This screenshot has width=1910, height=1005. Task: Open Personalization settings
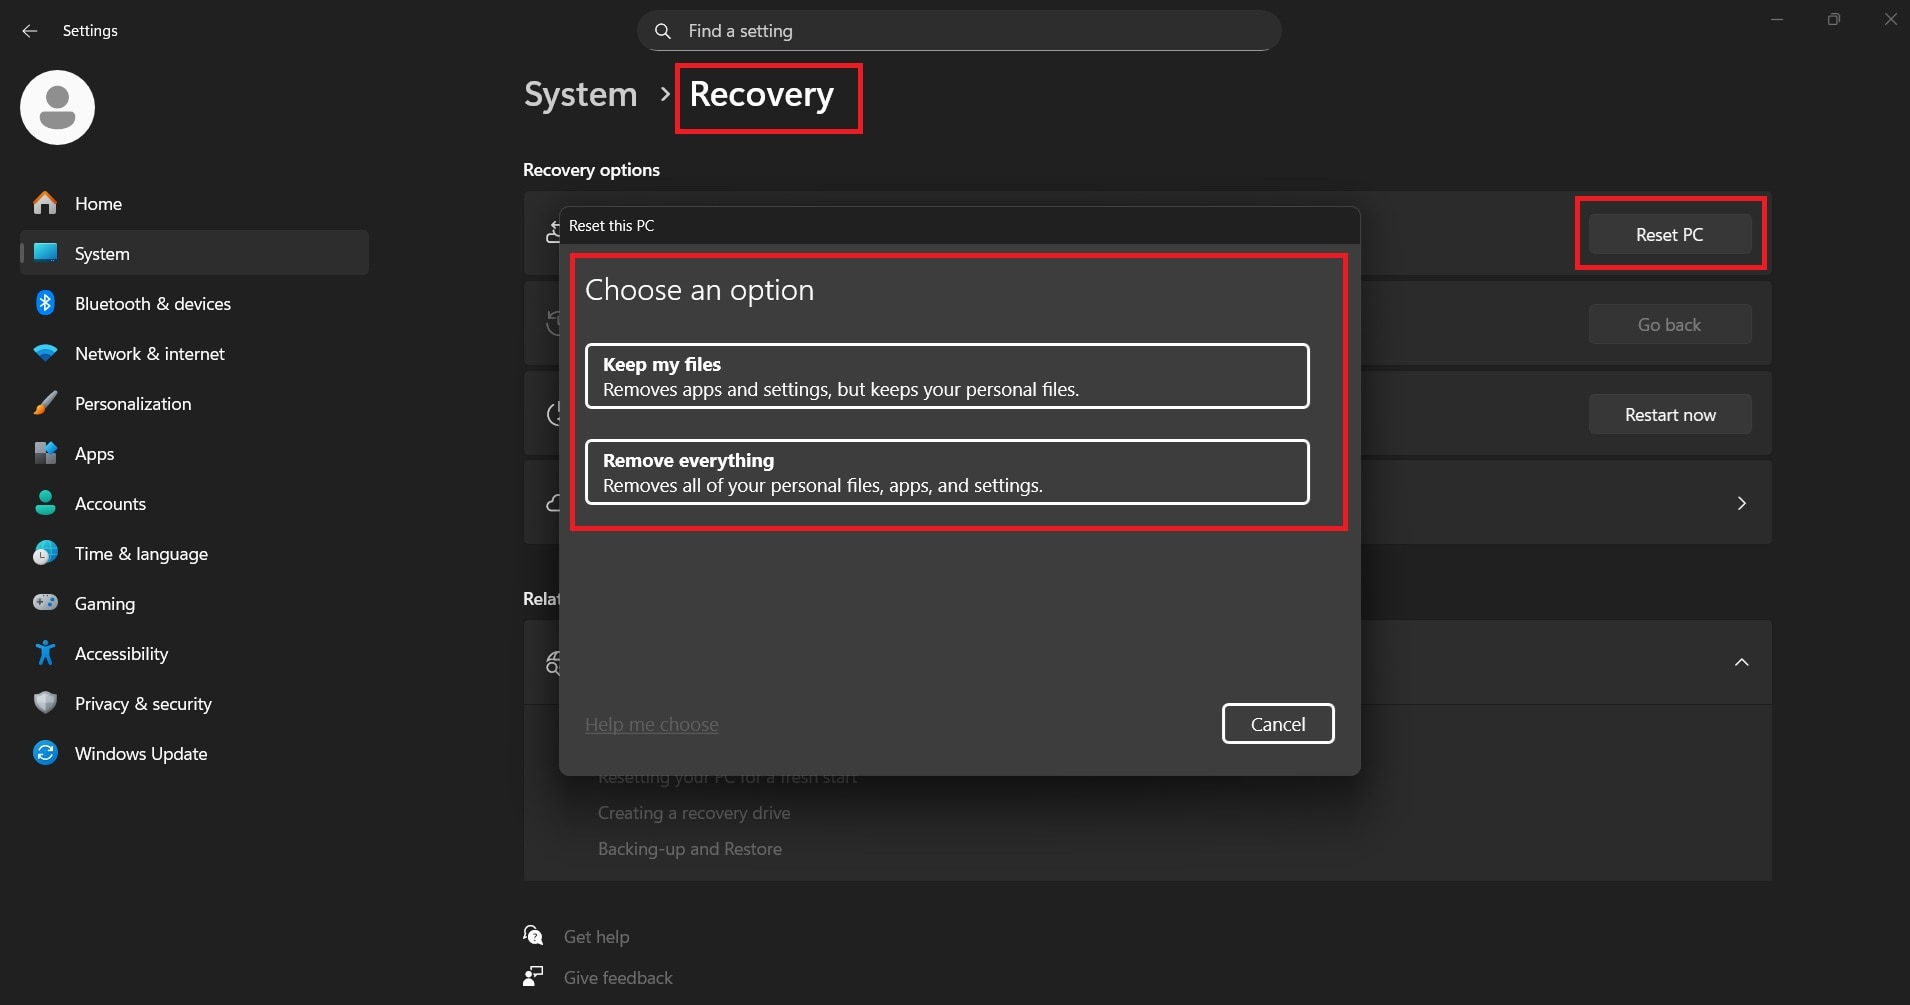pos(133,403)
